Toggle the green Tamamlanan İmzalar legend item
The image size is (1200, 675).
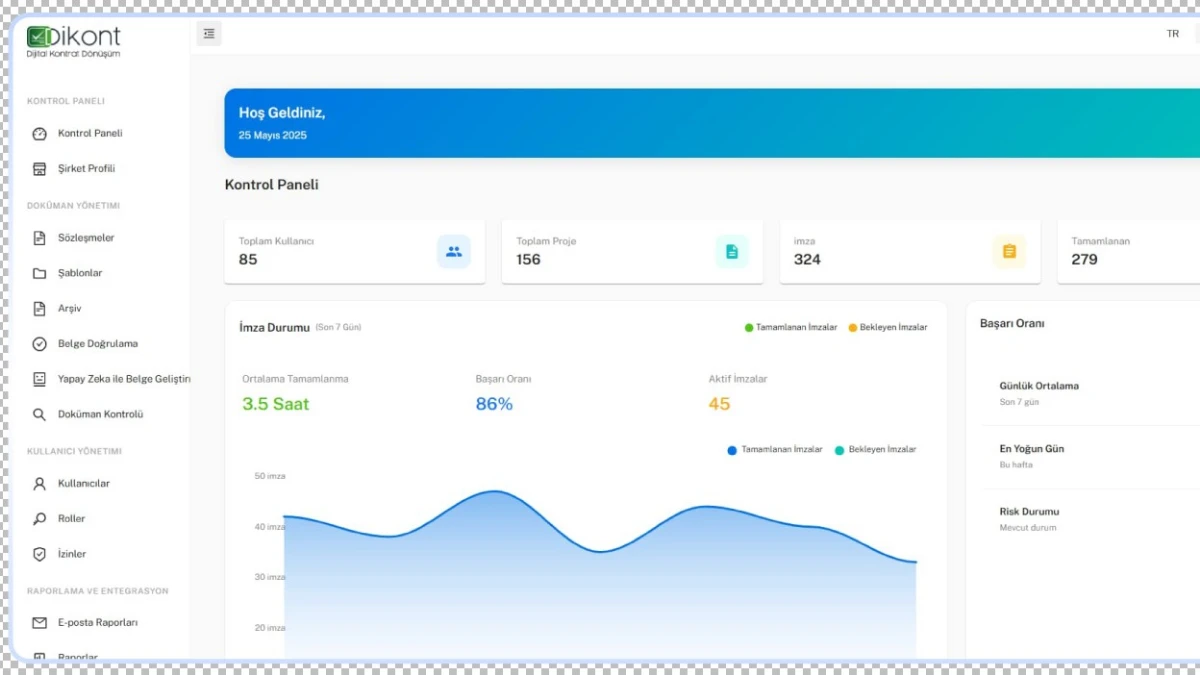coord(790,328)
